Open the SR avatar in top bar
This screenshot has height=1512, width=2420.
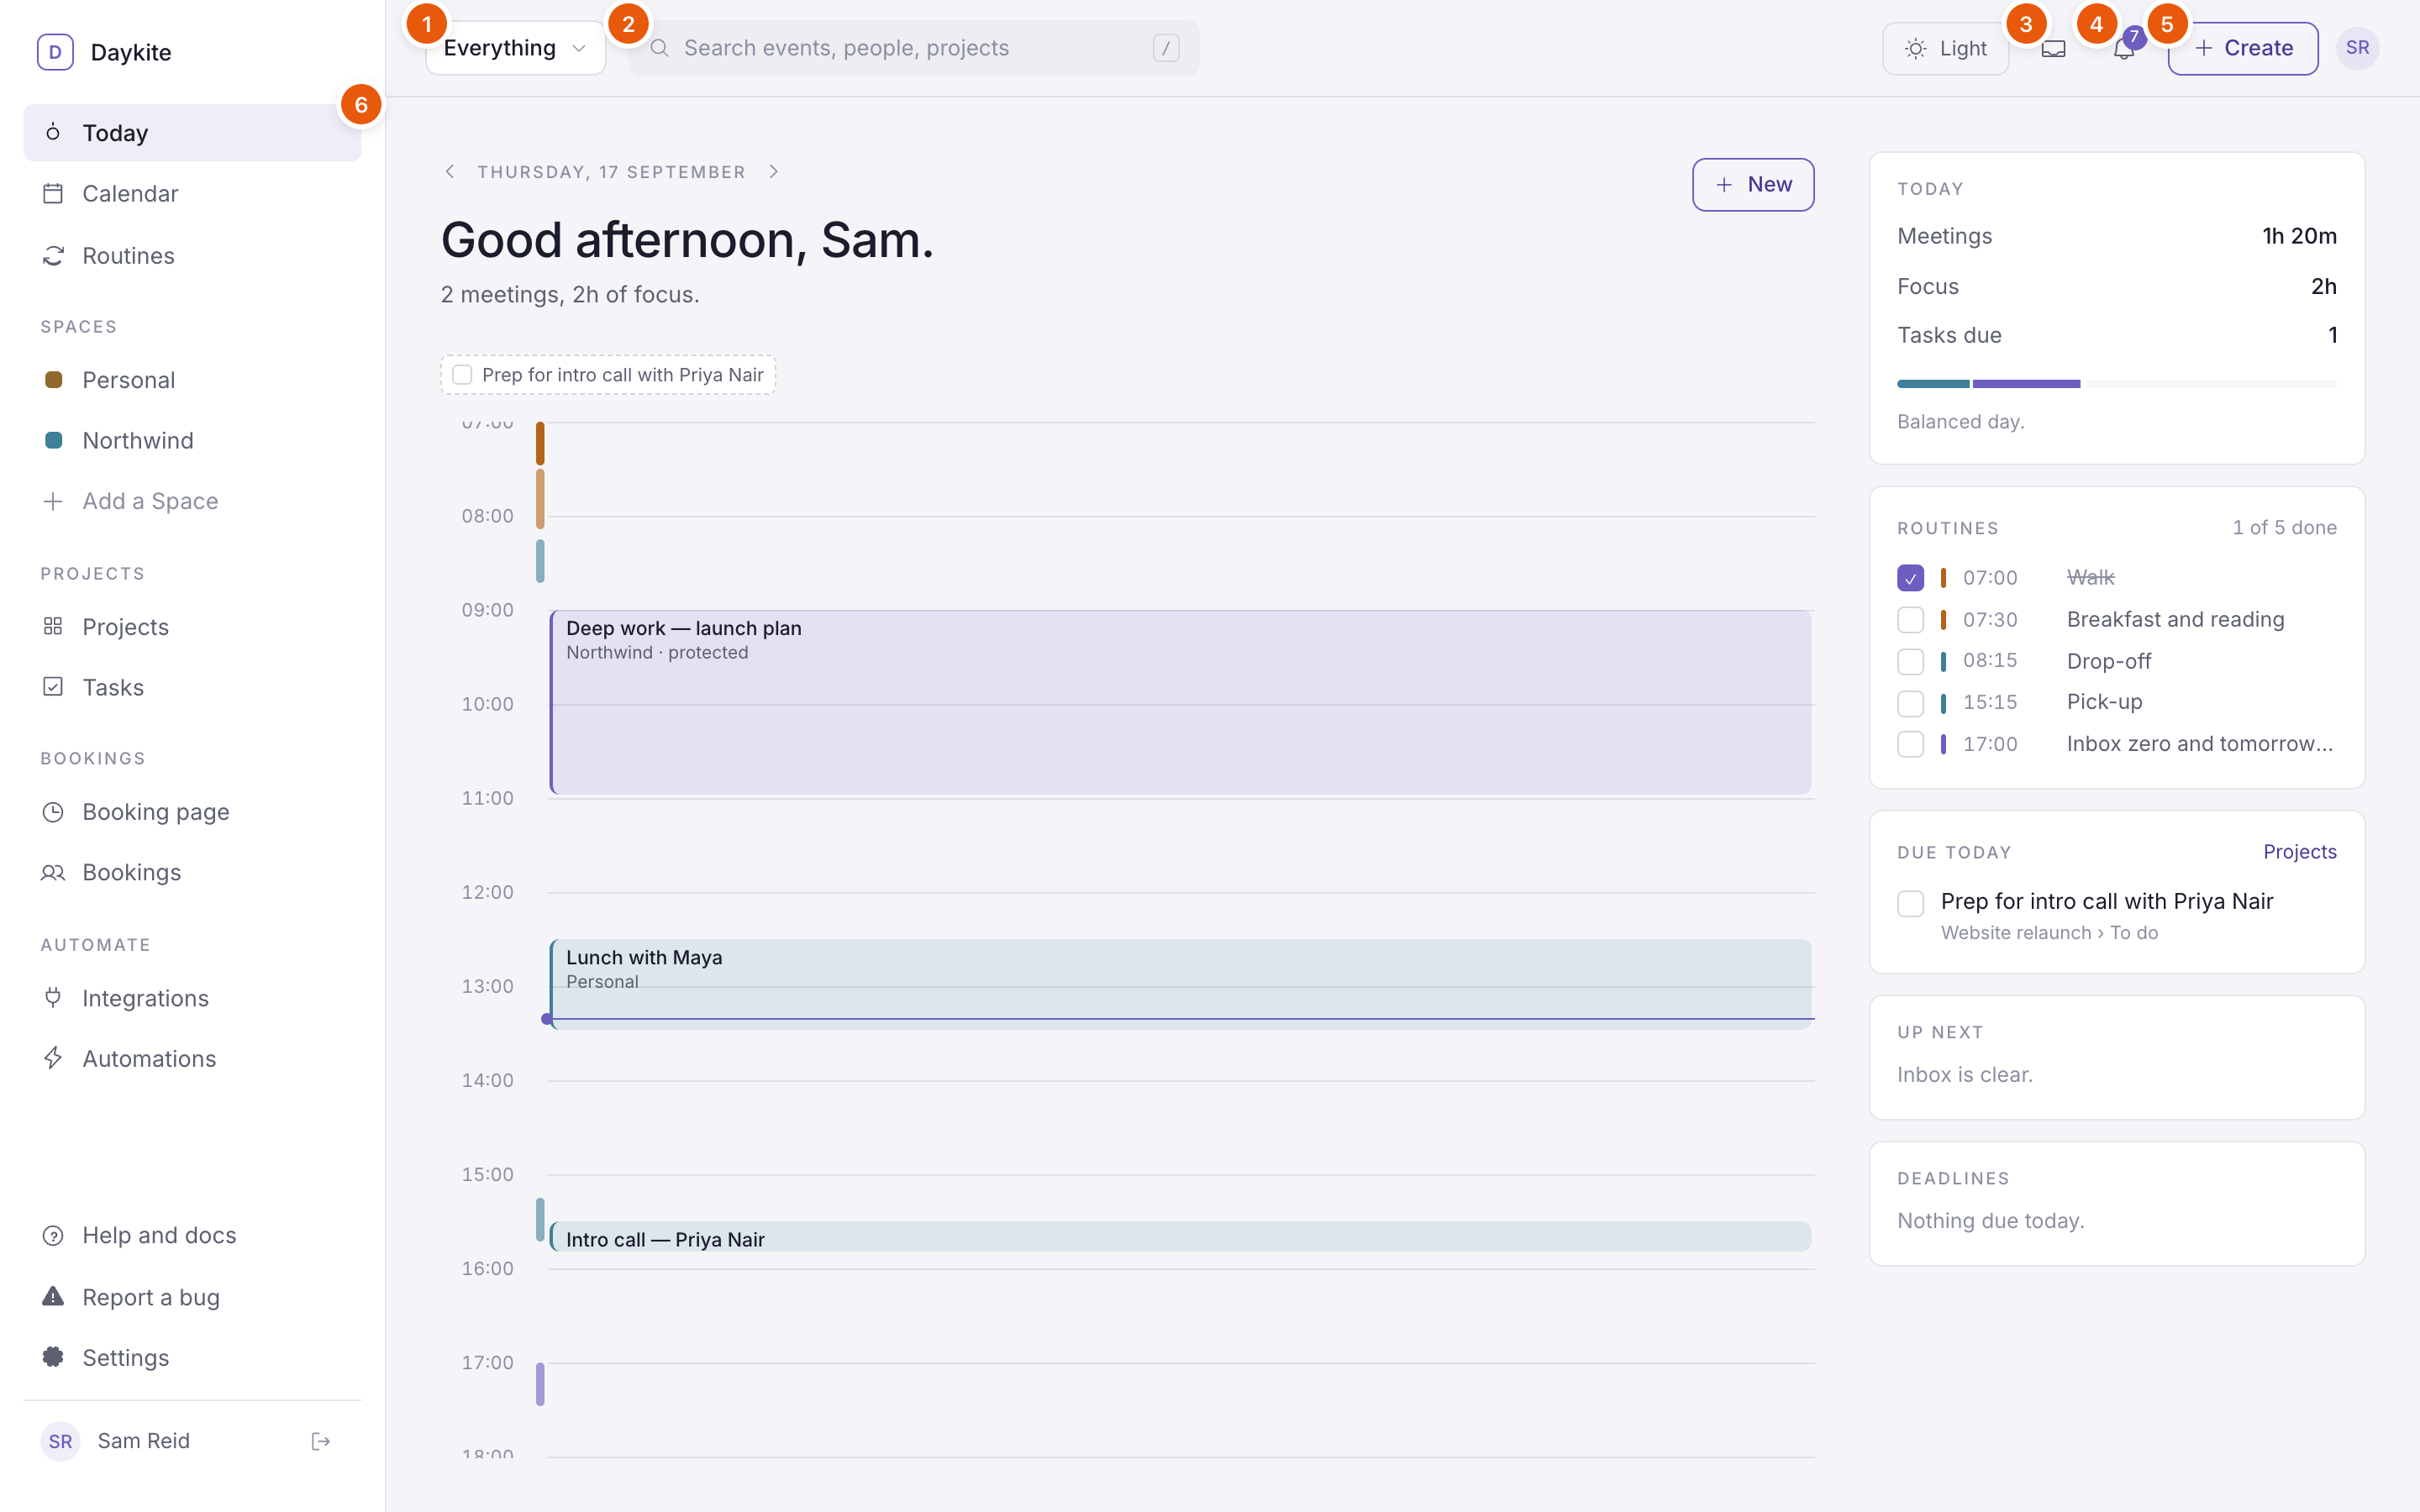pos(2357,48)
